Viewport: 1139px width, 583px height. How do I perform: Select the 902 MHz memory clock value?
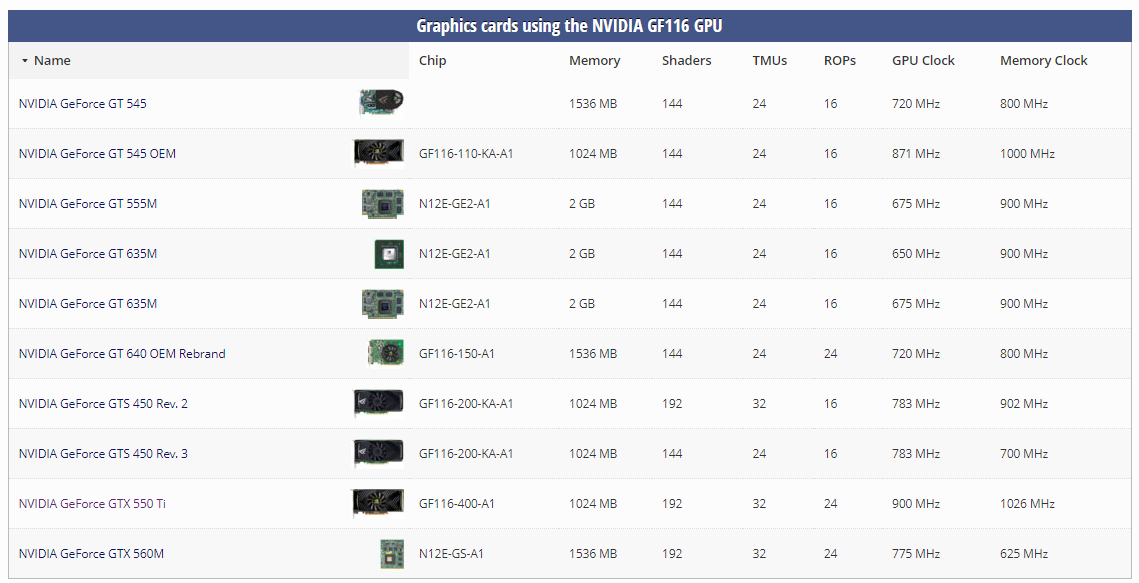(x=1024, y=404)
